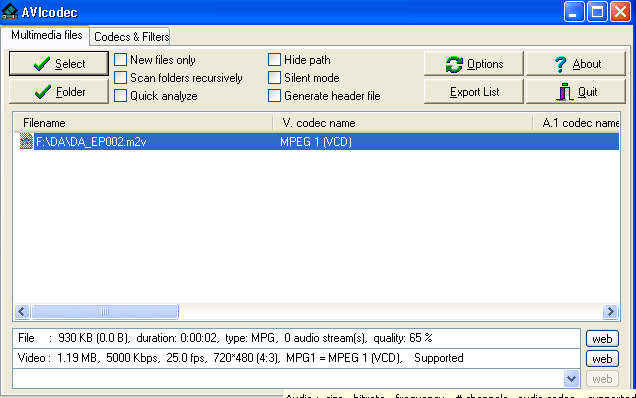
Task: Check Generate header file option
Action: tap(274, 96)
